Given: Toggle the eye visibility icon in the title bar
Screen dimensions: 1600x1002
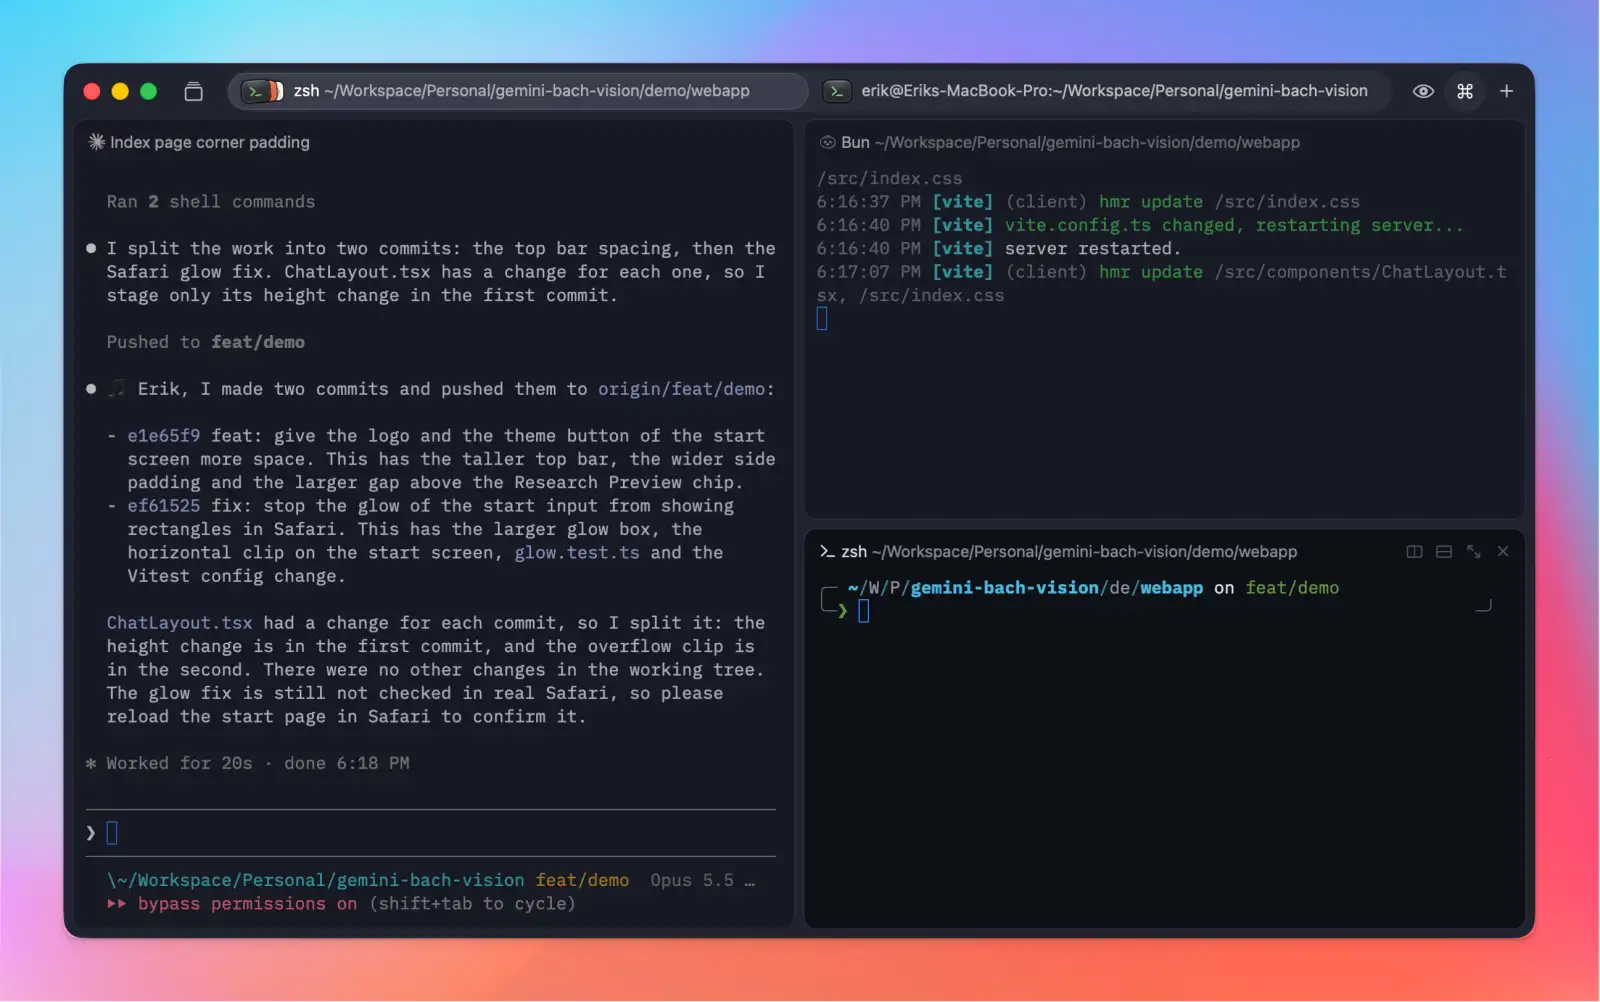Looking at the screenshot, I should pyautogui.click(x=1423, y=91).
